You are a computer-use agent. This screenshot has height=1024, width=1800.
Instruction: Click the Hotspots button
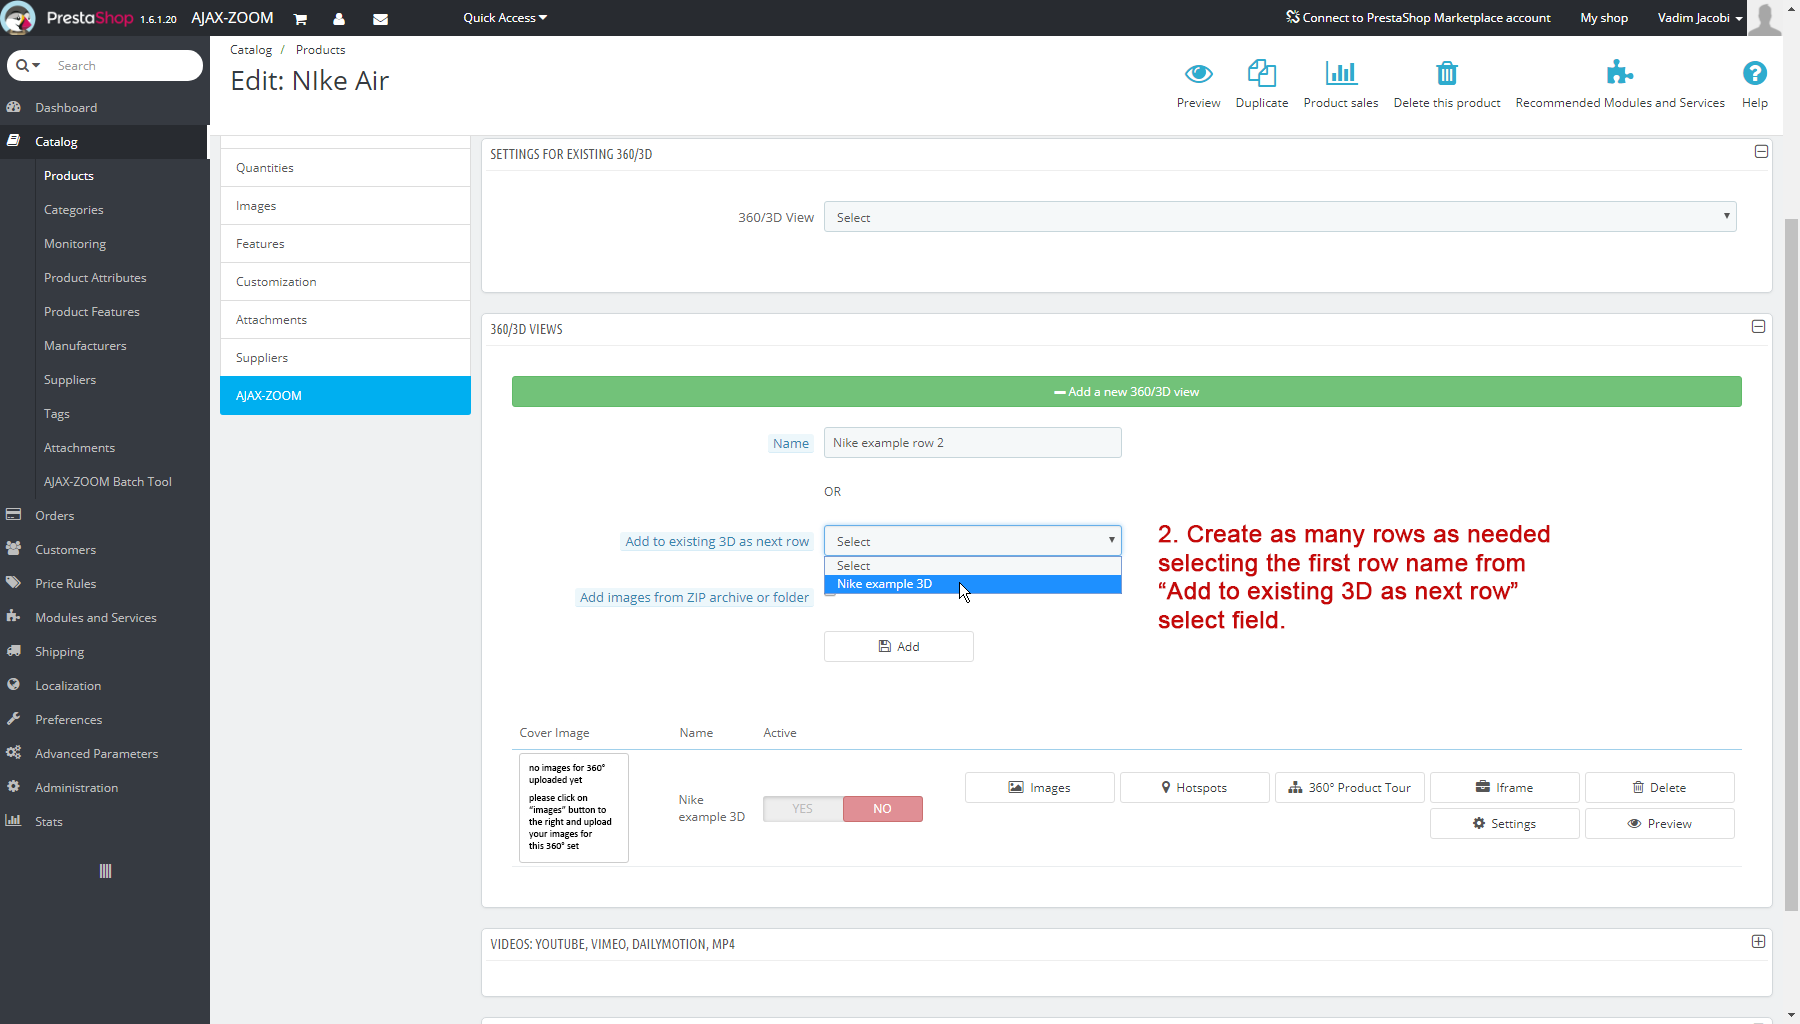1195,788
